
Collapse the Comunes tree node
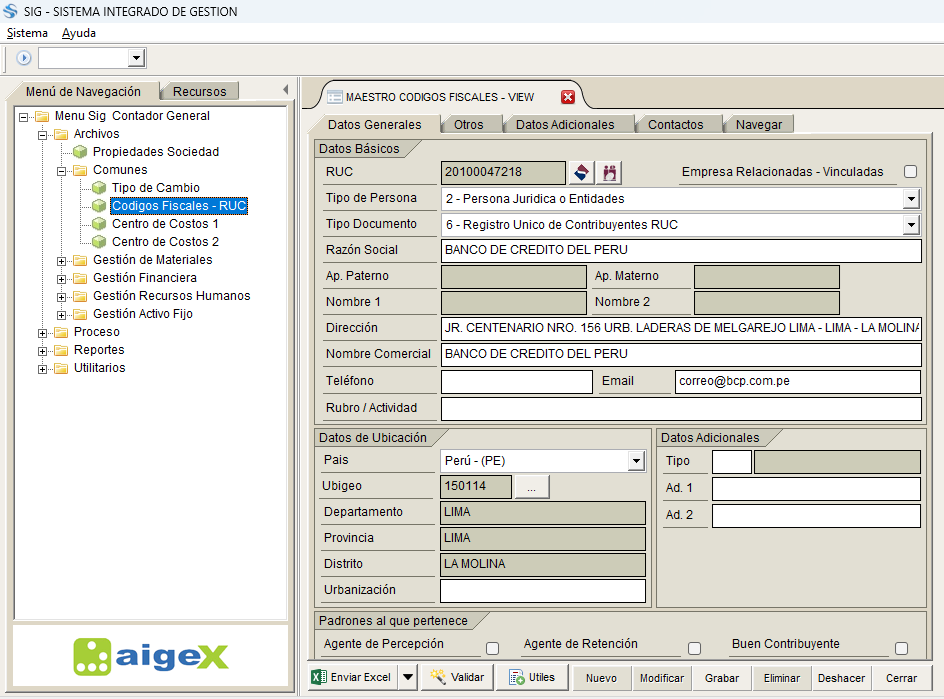point(61,172)
